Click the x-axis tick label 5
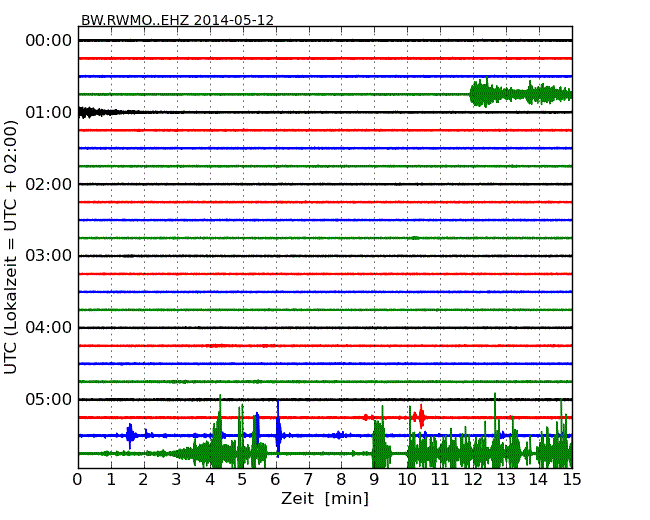650x520 pixels. 243,480
